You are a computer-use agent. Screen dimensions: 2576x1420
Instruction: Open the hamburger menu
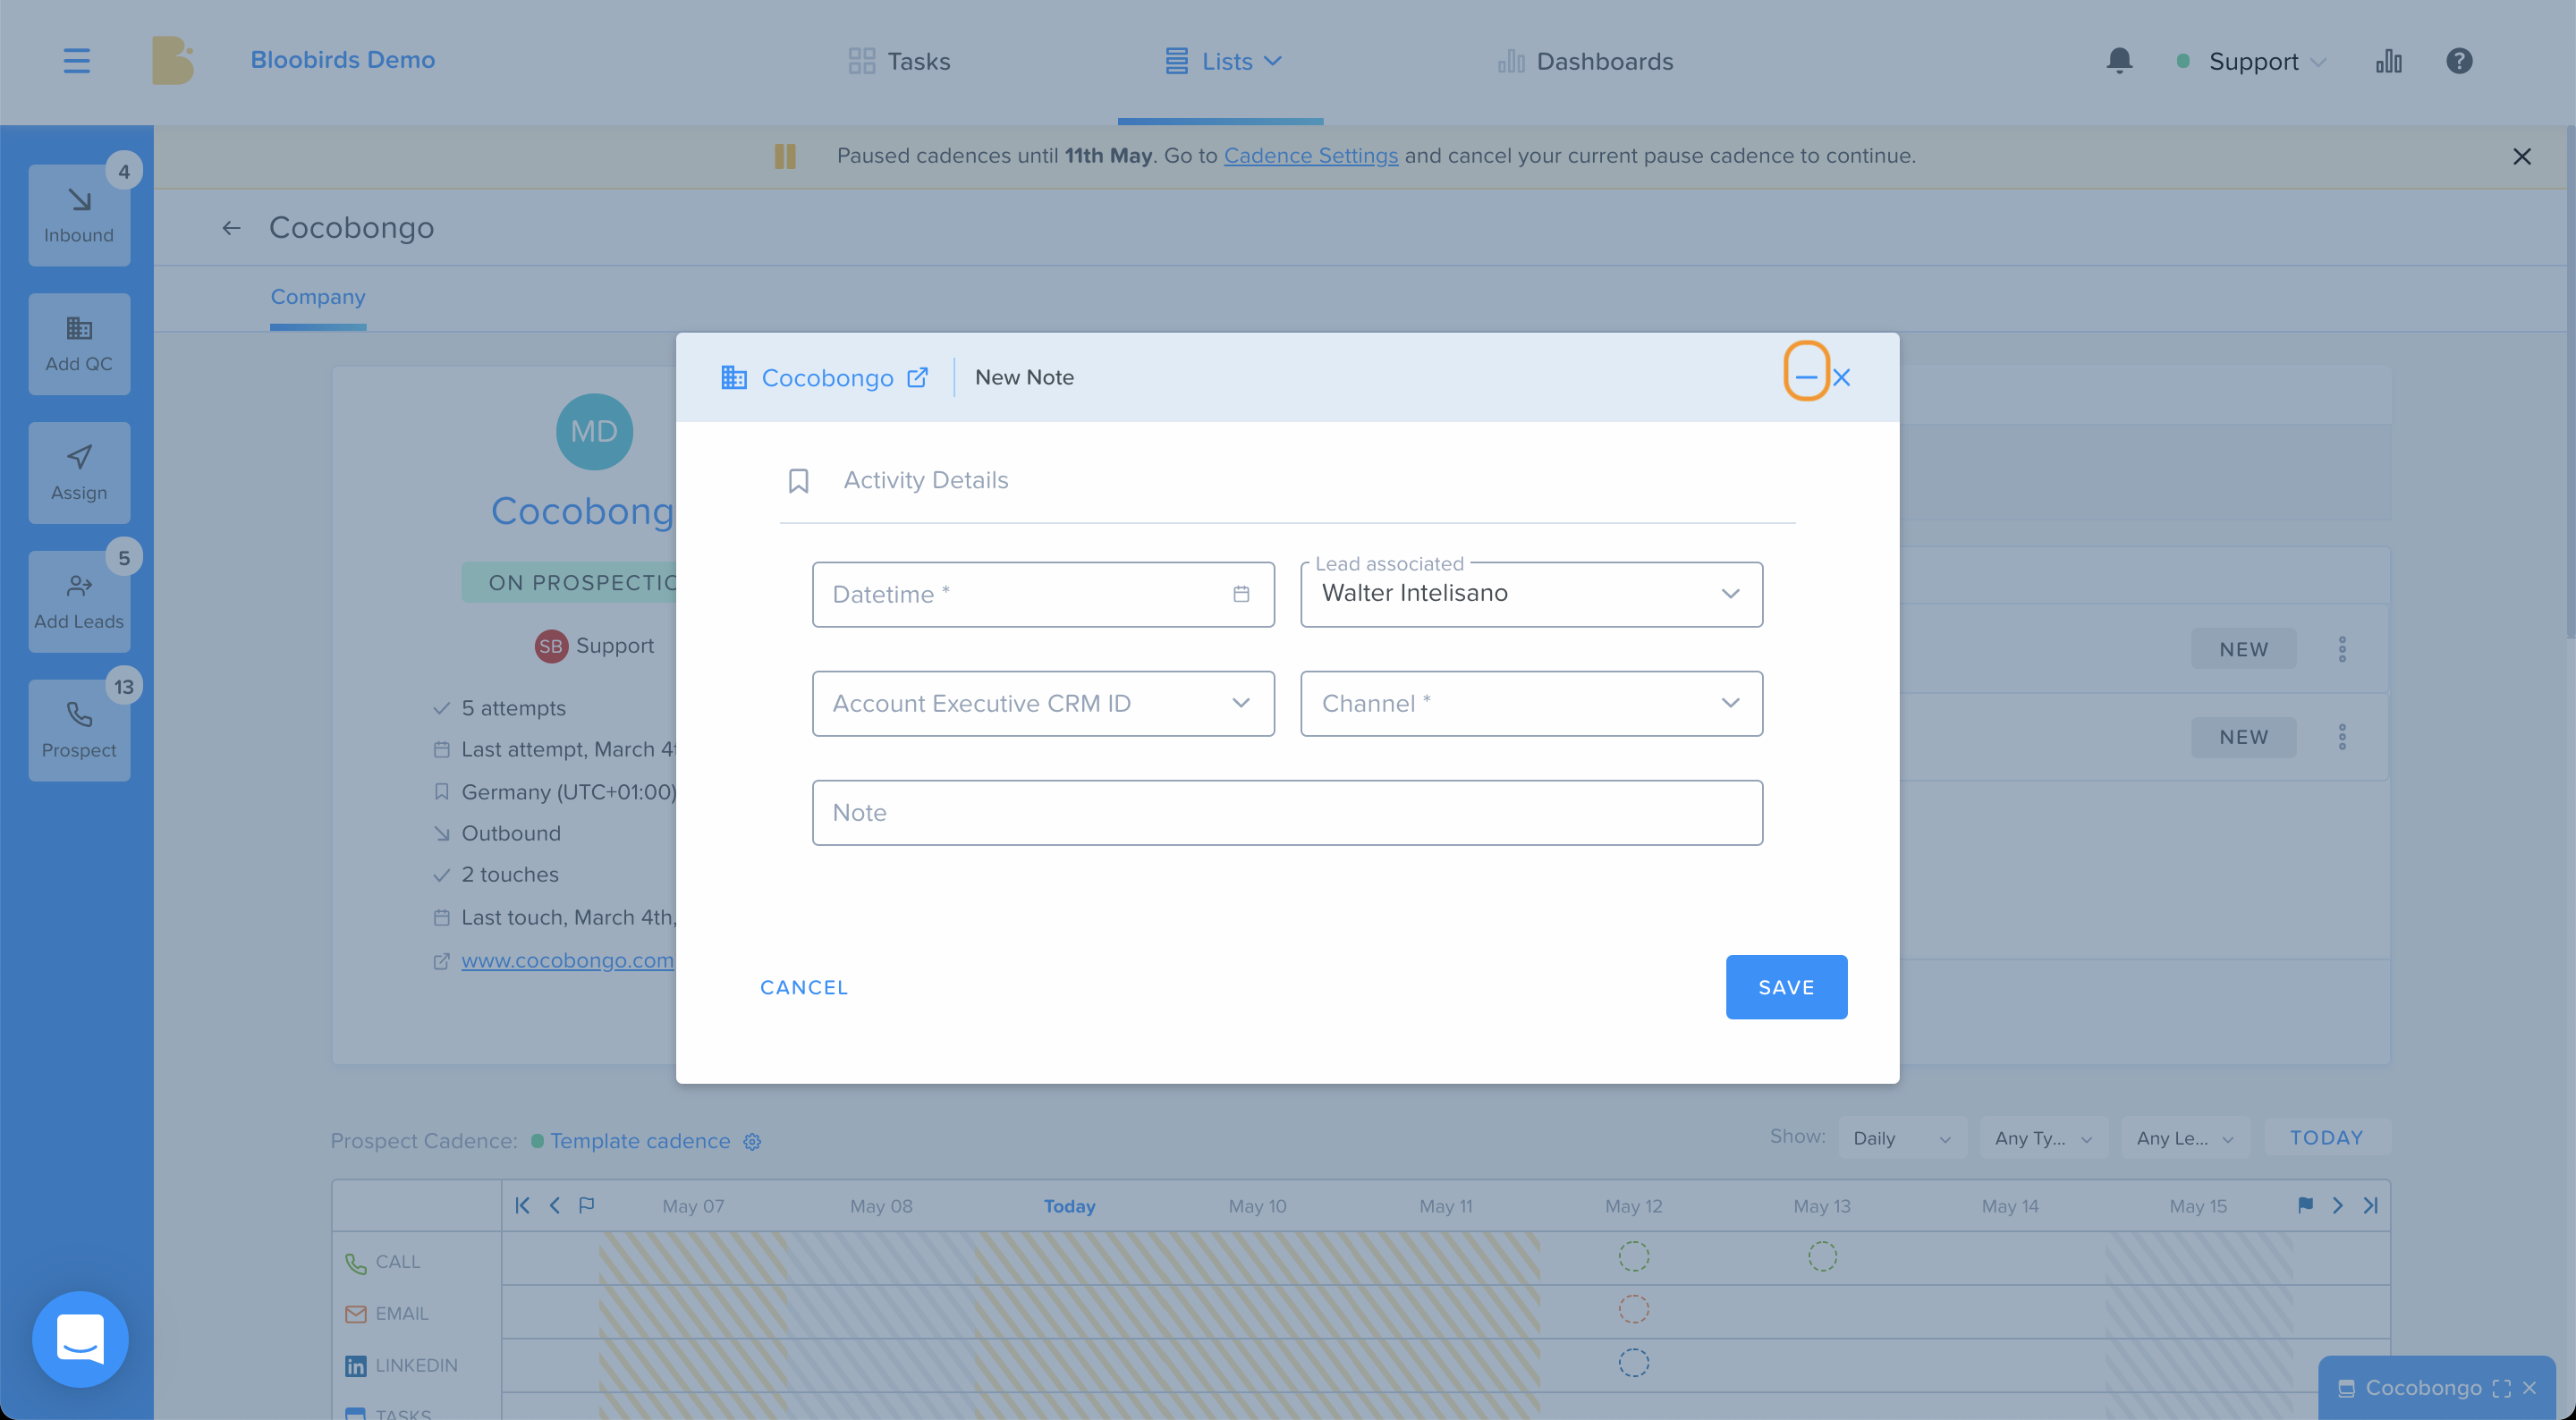click(76, 61)
